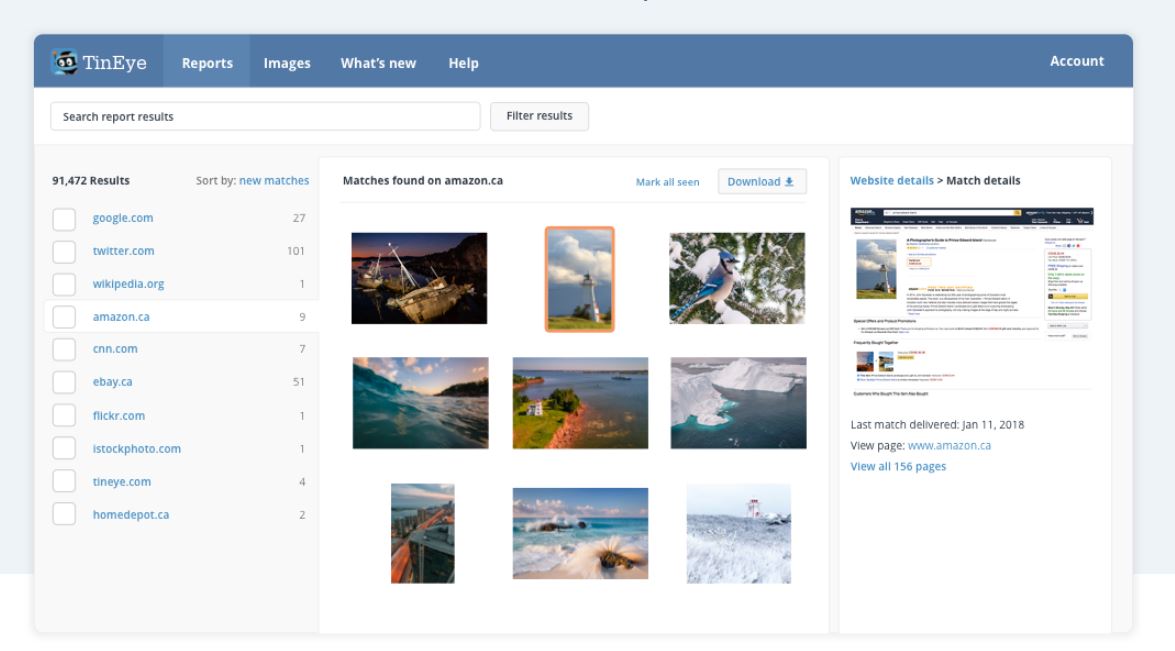Viewport: 1175px width, 651px height.
Task: Focus the Search report results field
Action: click(265, 116)
